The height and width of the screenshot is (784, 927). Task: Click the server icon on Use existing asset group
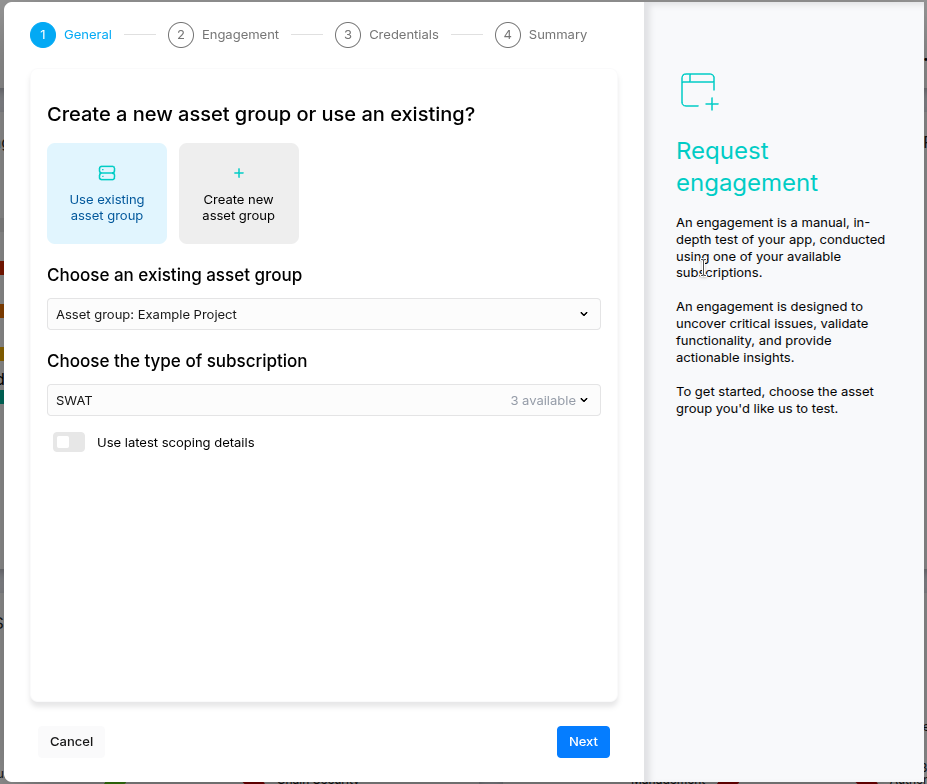tap(107, 173)
